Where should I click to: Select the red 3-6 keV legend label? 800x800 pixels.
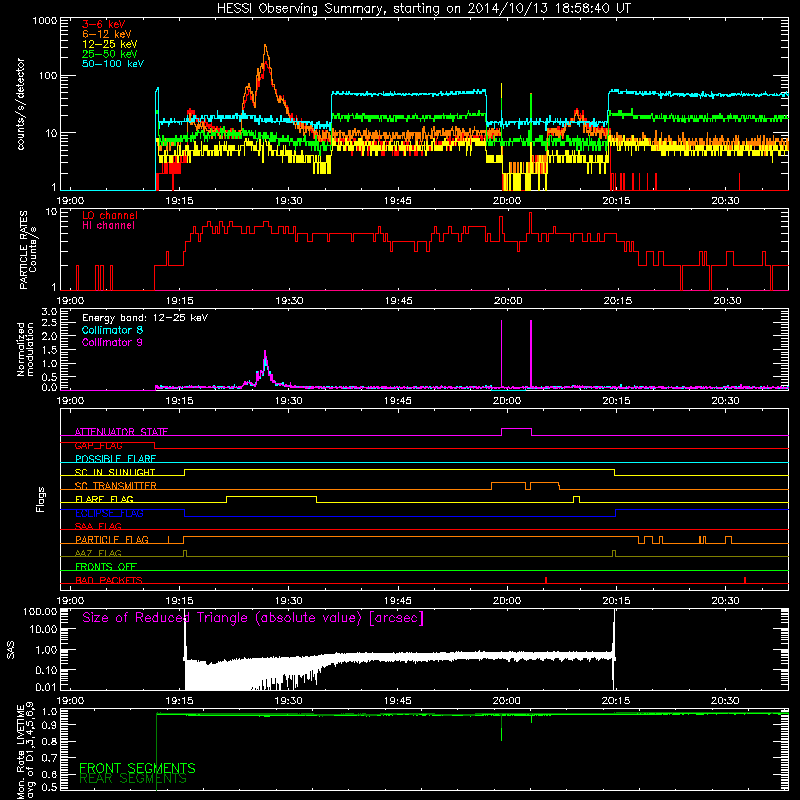[x=104, y=24]
